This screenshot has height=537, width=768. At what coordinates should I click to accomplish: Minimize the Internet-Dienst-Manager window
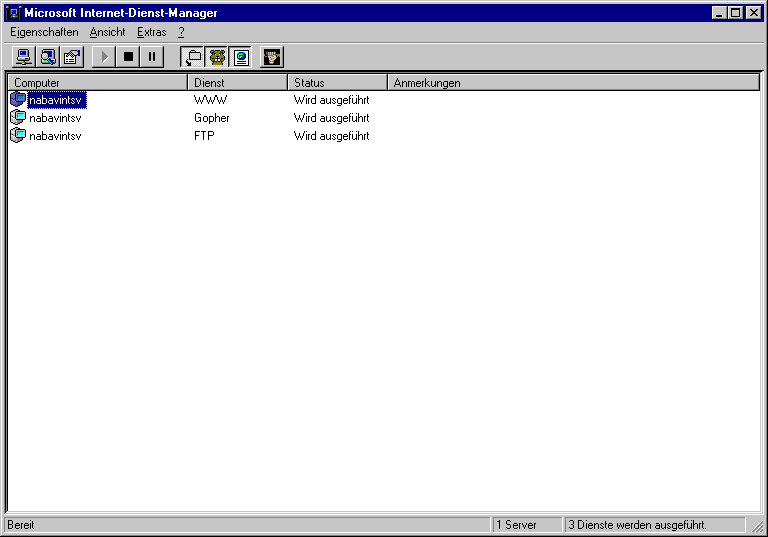[x=719, y=13]
